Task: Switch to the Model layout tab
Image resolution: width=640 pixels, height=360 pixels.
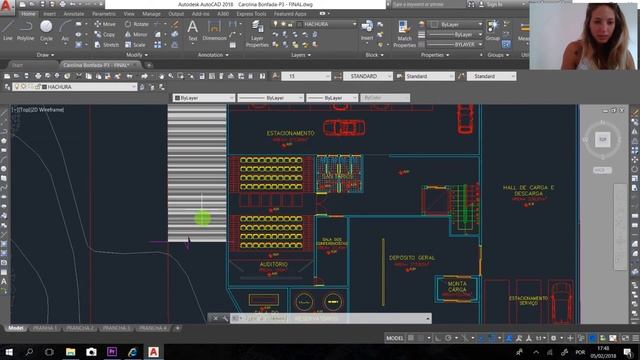Action: [x=16, y=328]
